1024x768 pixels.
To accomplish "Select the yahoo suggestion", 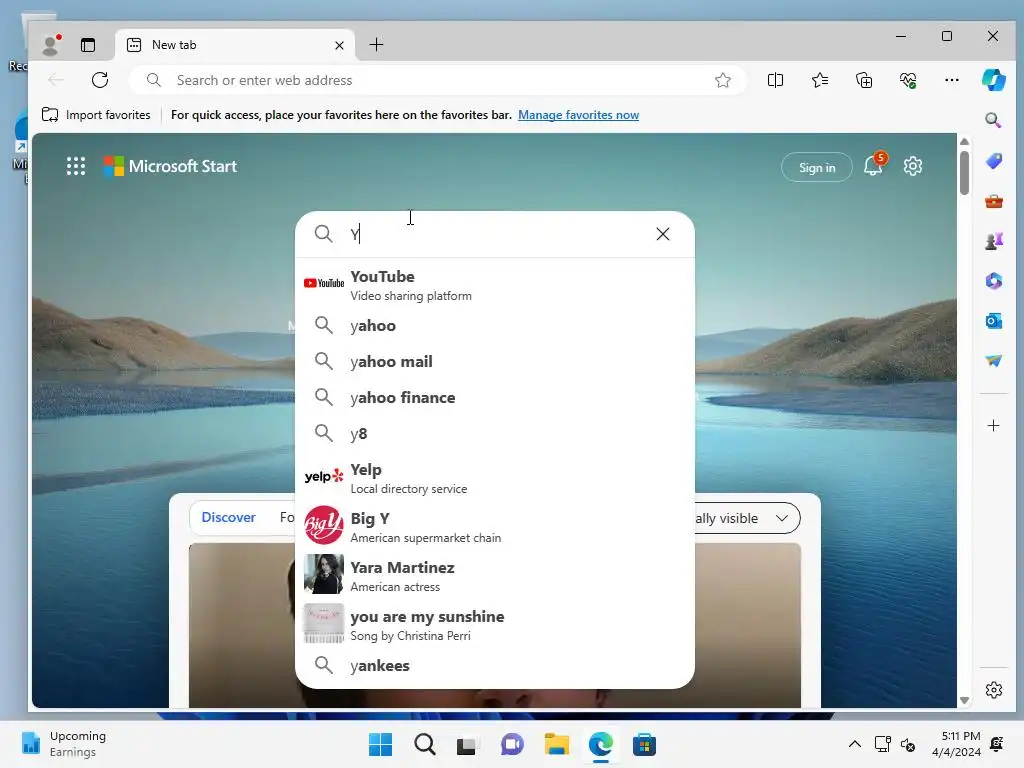I will pyautogui.click(x=494, y=325).
